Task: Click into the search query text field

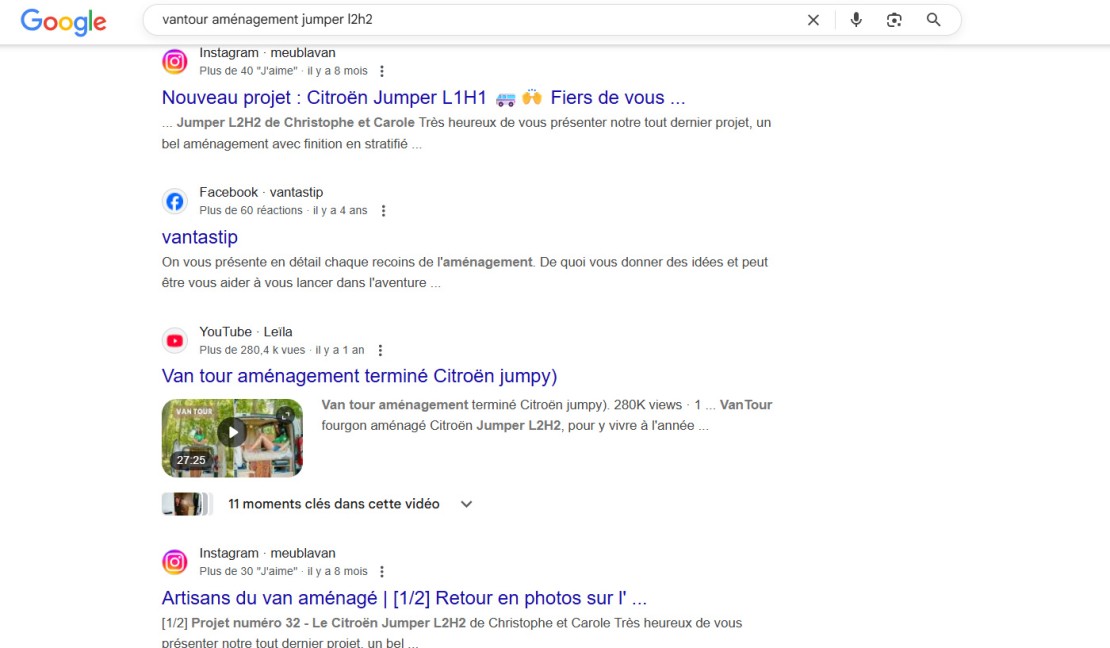Action: click(x=474, y=20)
